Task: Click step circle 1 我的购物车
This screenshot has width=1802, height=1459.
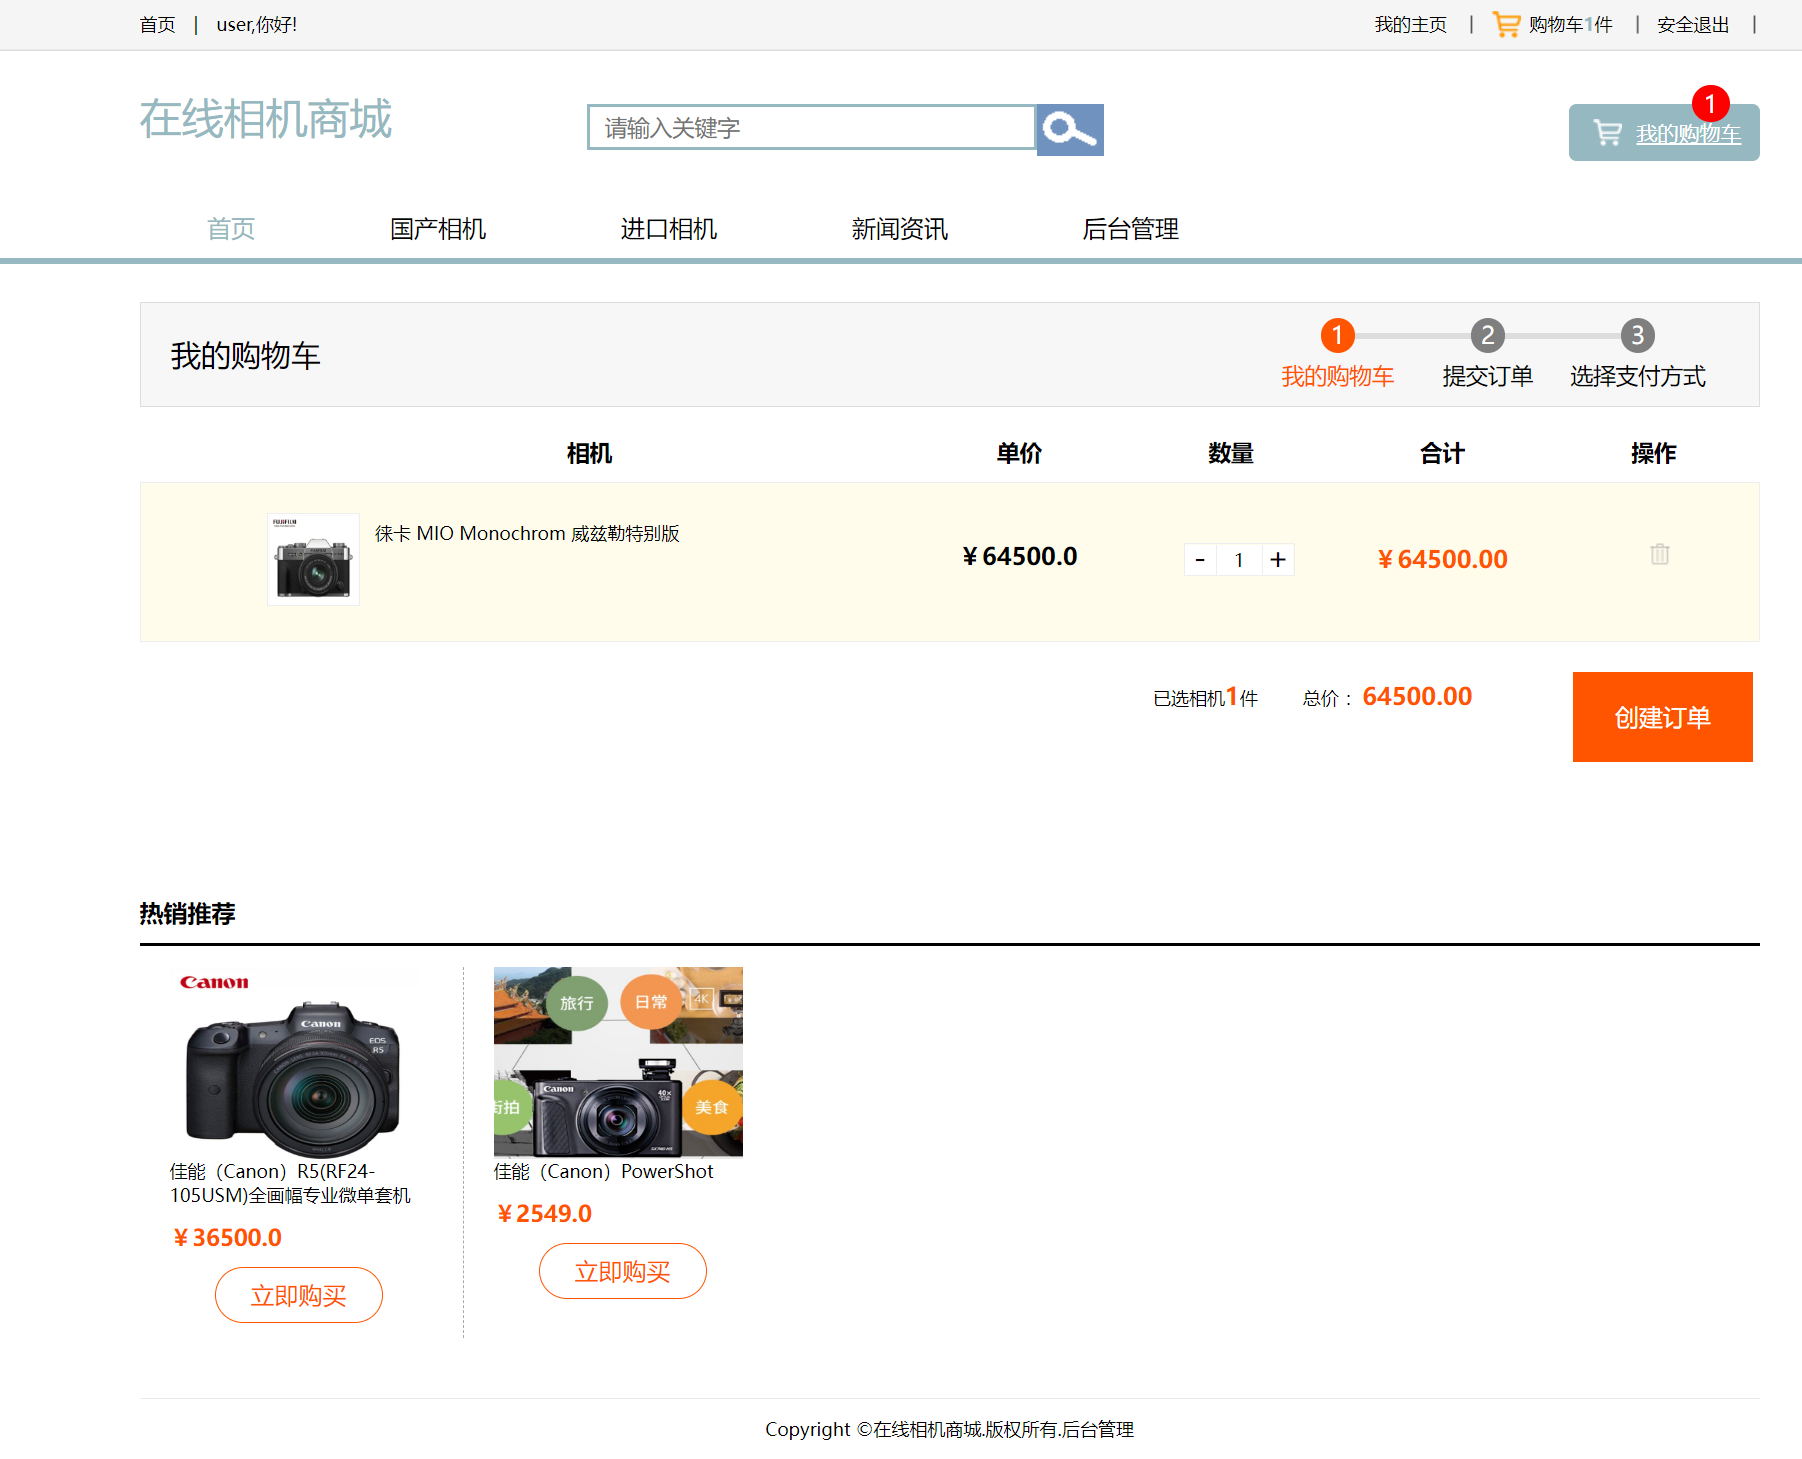Action: 1337,336
